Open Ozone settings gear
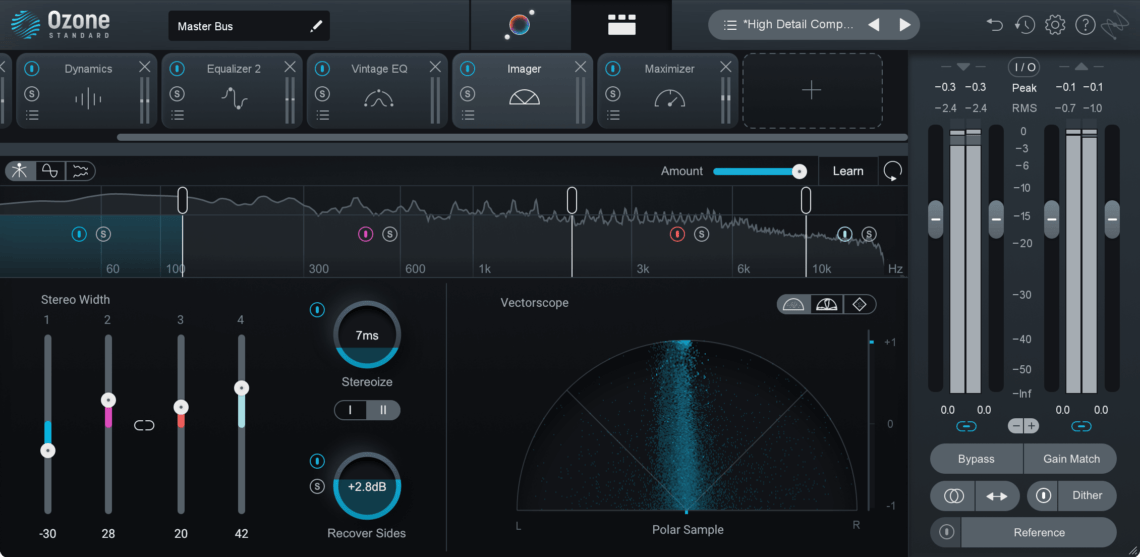Image resolution: width=1140 pixels, height=557 pixels. 1055,25
